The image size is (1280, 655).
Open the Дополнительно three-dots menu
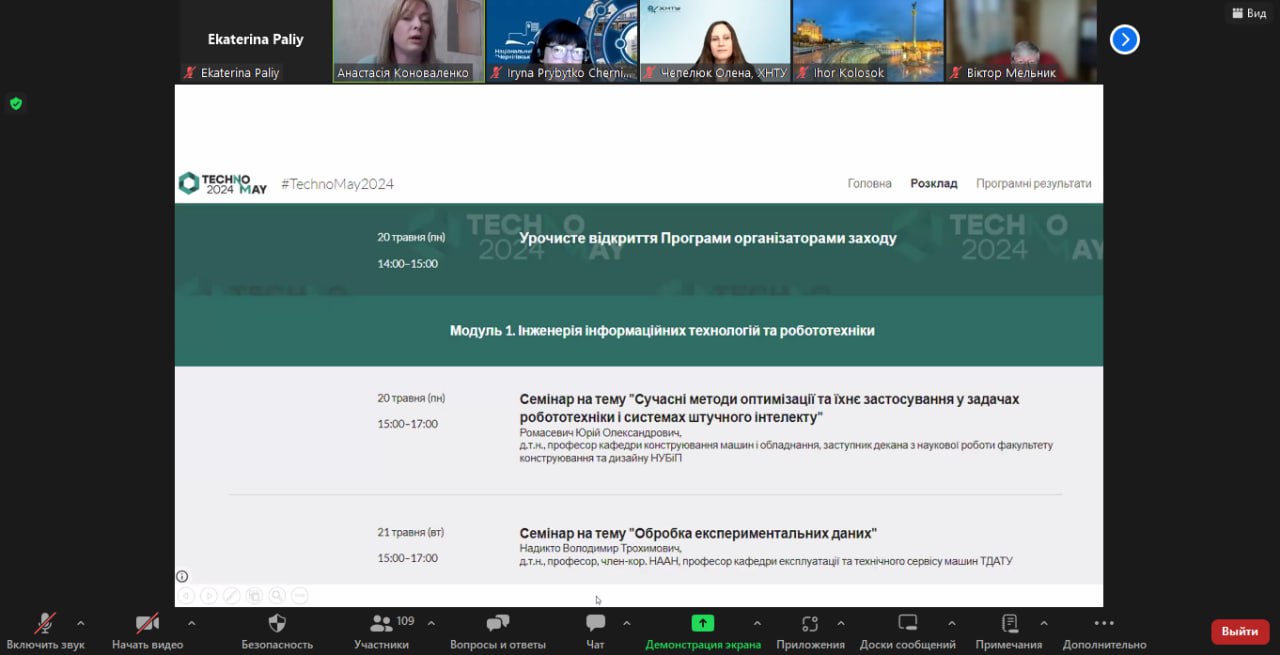(x=1104, y=632)
